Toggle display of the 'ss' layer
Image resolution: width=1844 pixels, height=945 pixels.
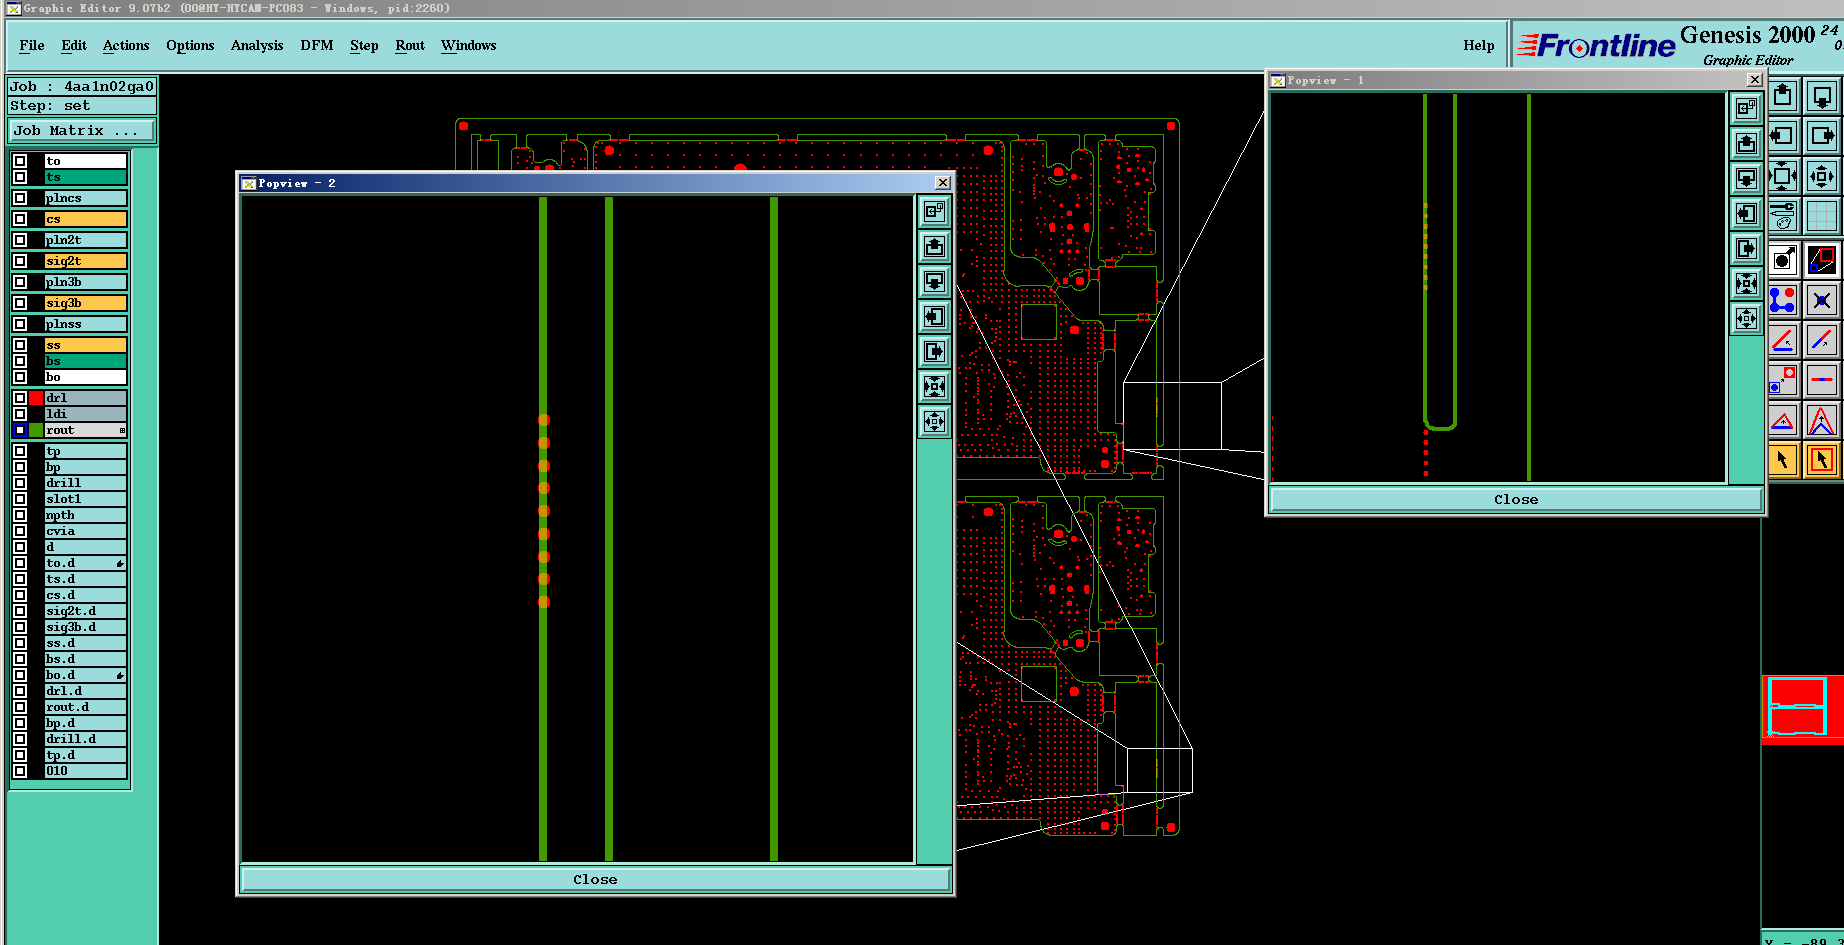pyautogui.click(x=20, y=345)
